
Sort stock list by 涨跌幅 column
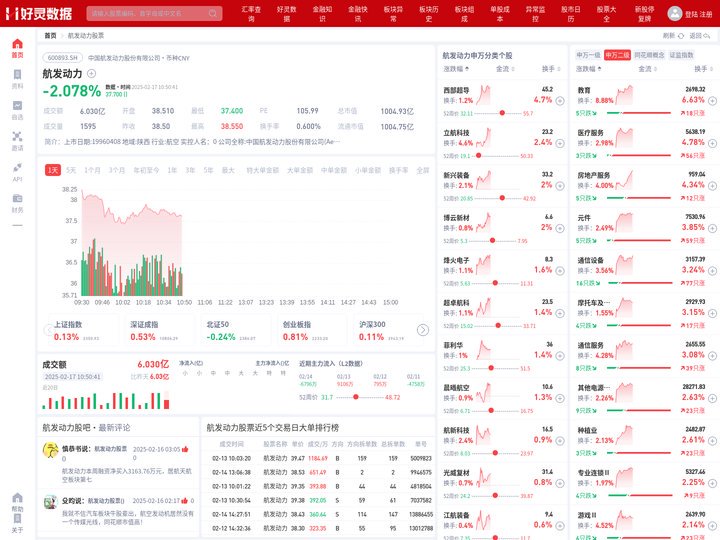(456, 69)
